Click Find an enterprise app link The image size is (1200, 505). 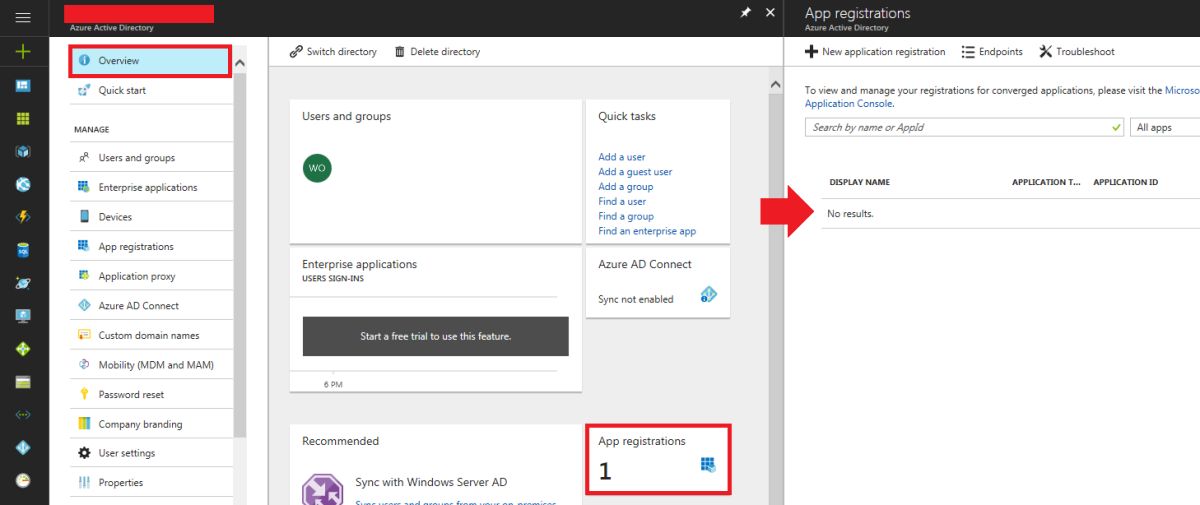[647, 231]
